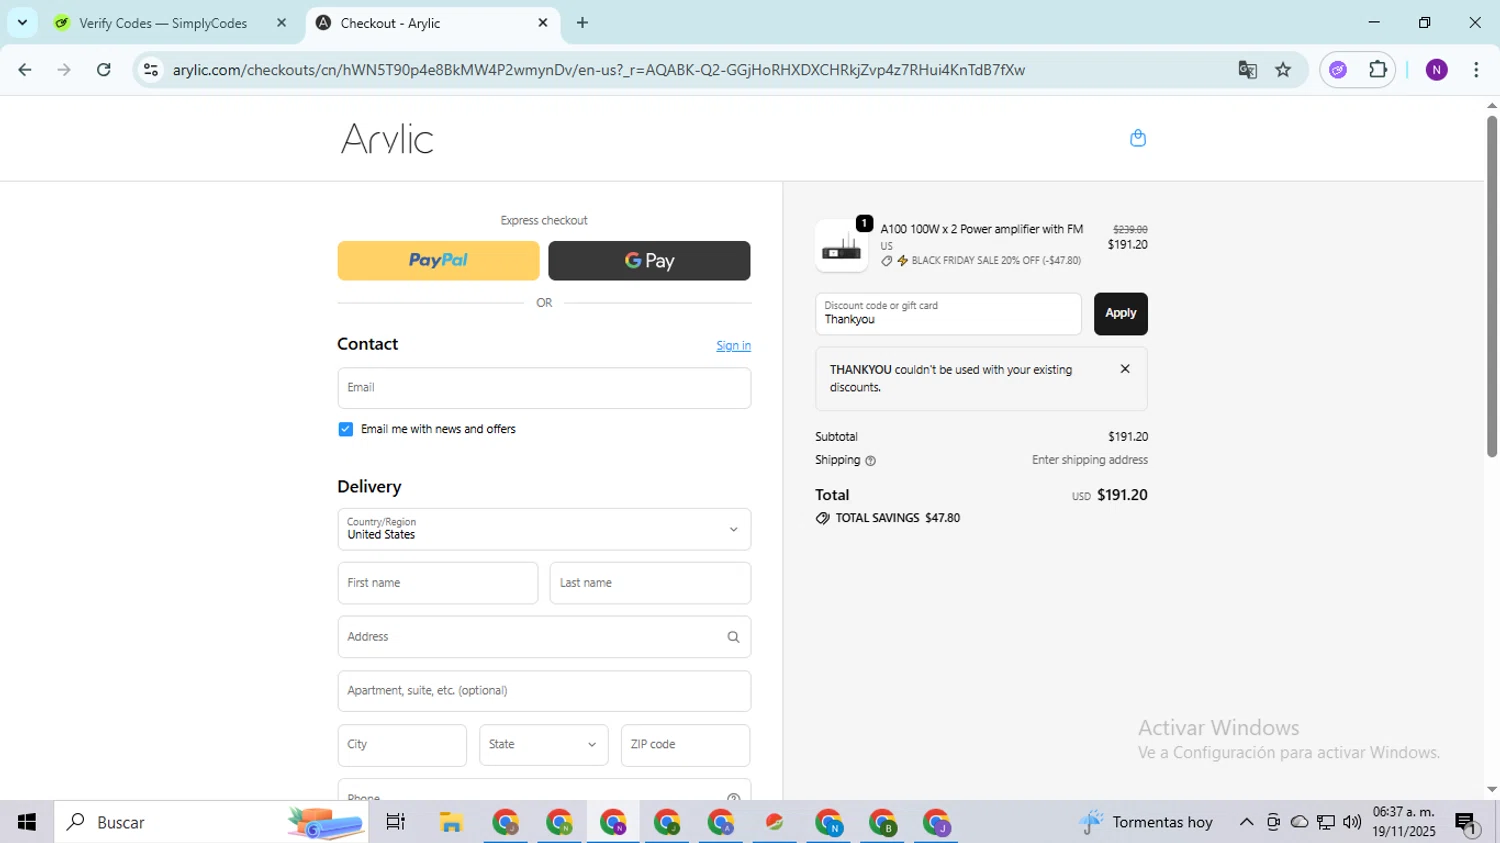This screenshot has height=843, width=1500.
Task: Open a new browser tab
Action: pos(583,23)
